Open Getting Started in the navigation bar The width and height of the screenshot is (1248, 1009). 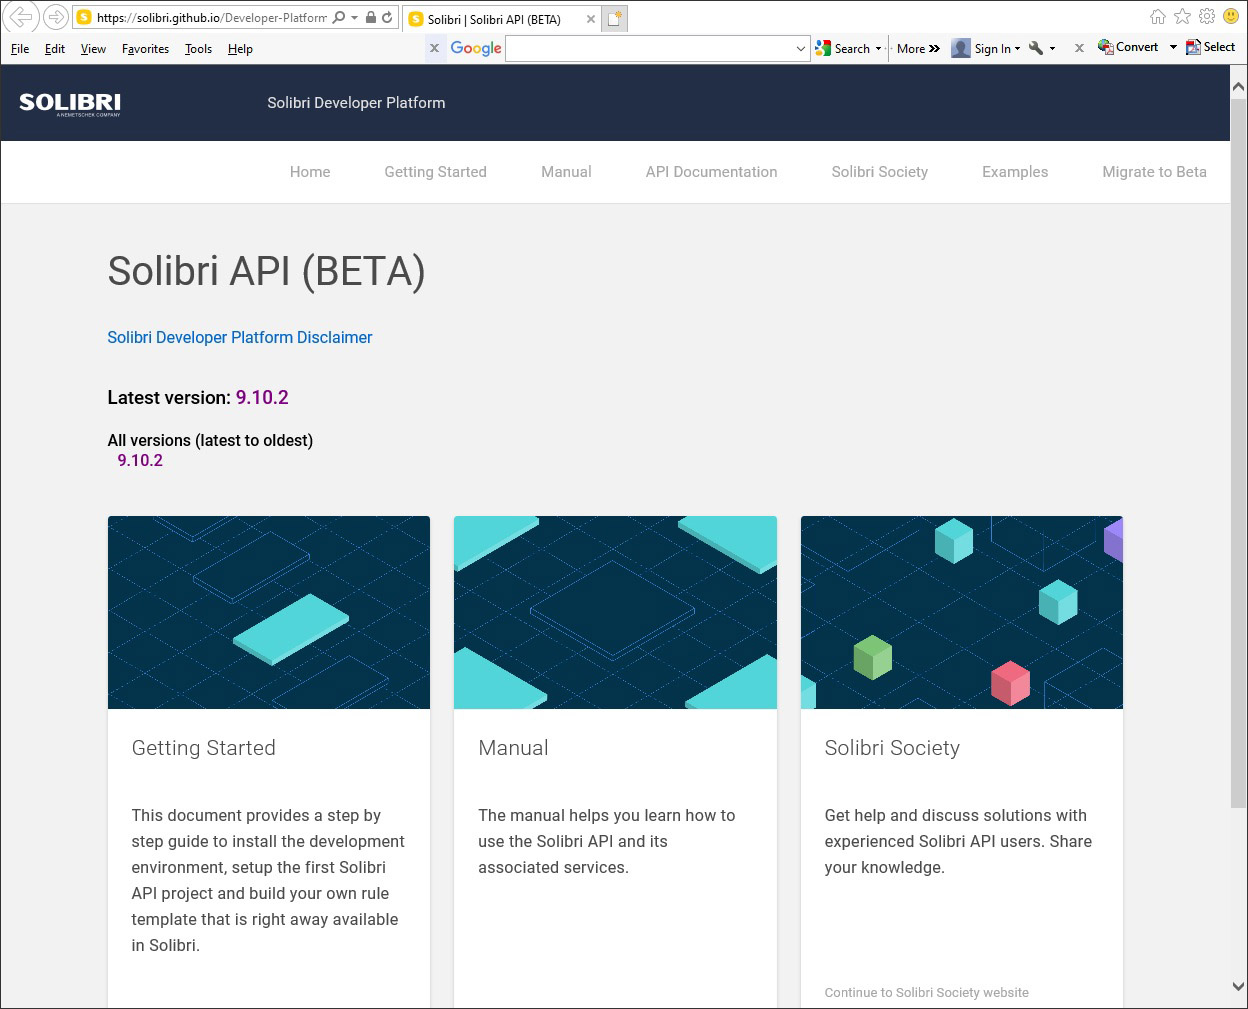(x=436, y=172)
